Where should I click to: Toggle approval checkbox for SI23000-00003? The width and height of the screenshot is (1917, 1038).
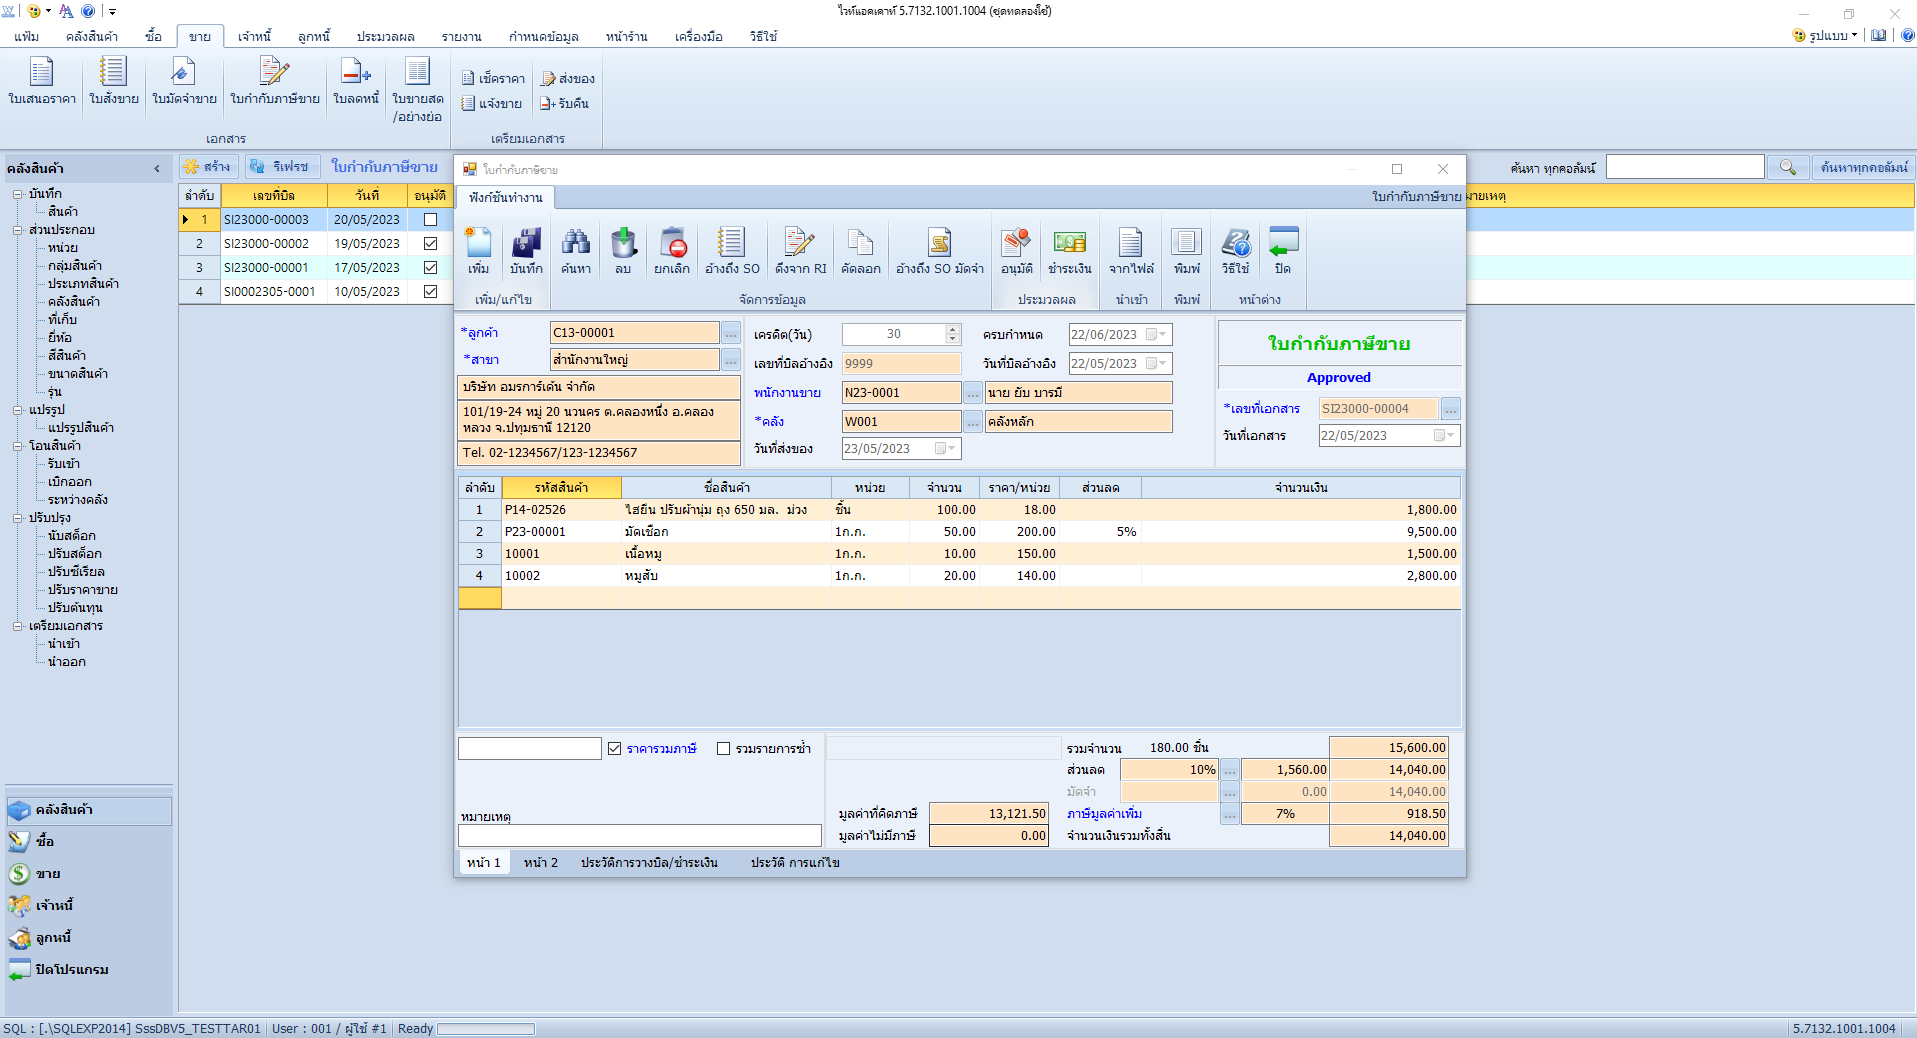tap(430, 219)
